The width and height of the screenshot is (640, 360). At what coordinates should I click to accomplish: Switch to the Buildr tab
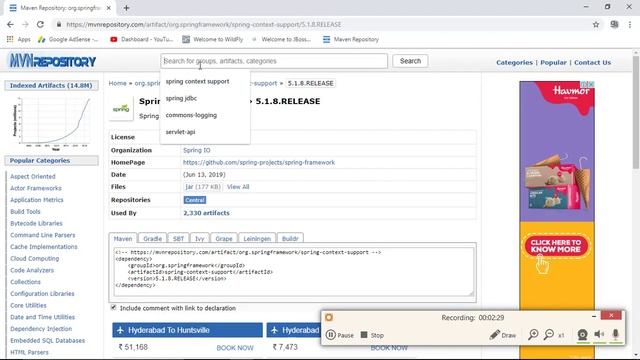click(x=290, y=238)
